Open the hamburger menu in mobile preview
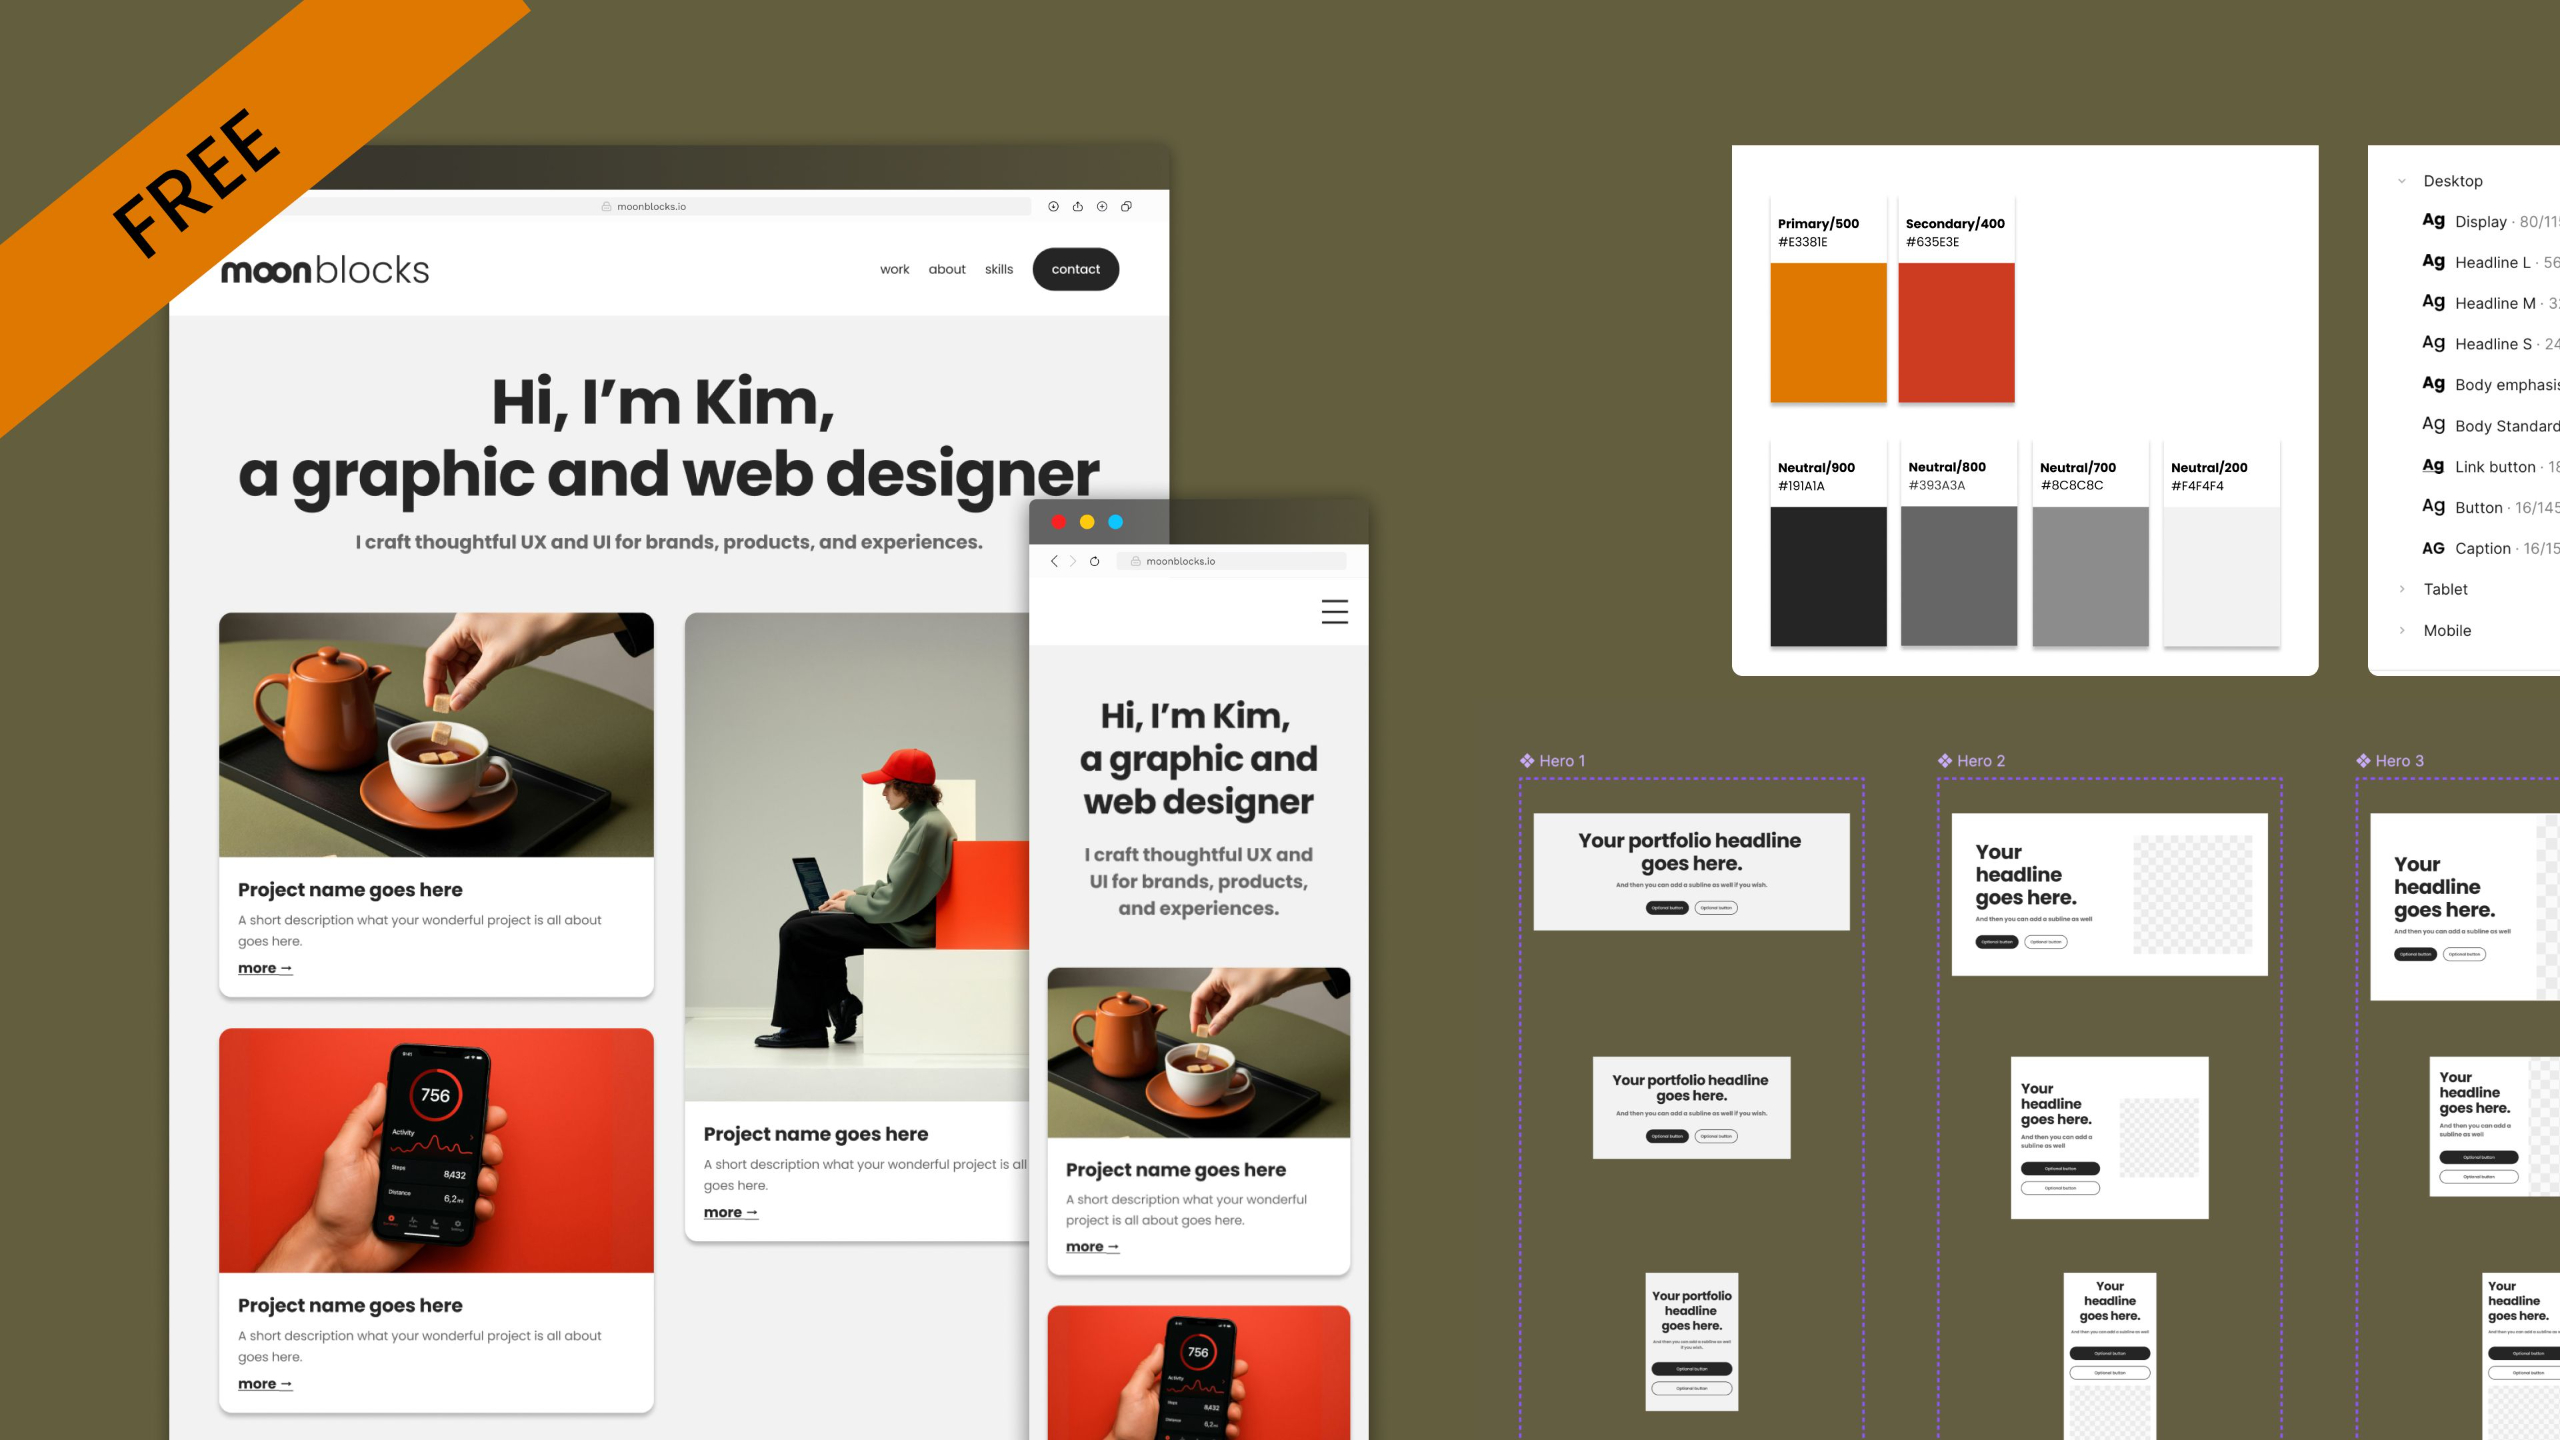The height and width of the screenshot is (1440, 2560). (1334, 611)
